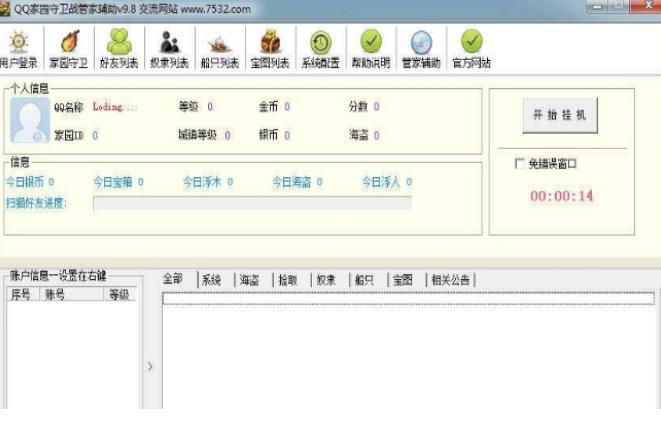661x425 pixels.
Task: Click the 今日宝箱 label
Action: pyautogui.click(x=113, y=182)
